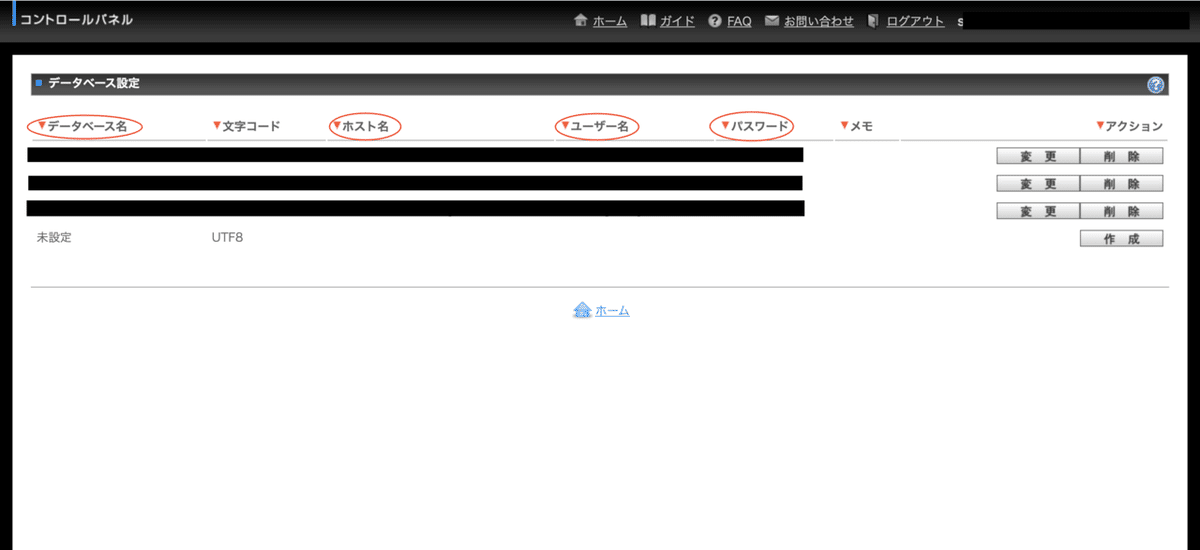Screen dimensions: 1200x550
Task: Go to the bottom ホーム link
Action: (612, 311)
